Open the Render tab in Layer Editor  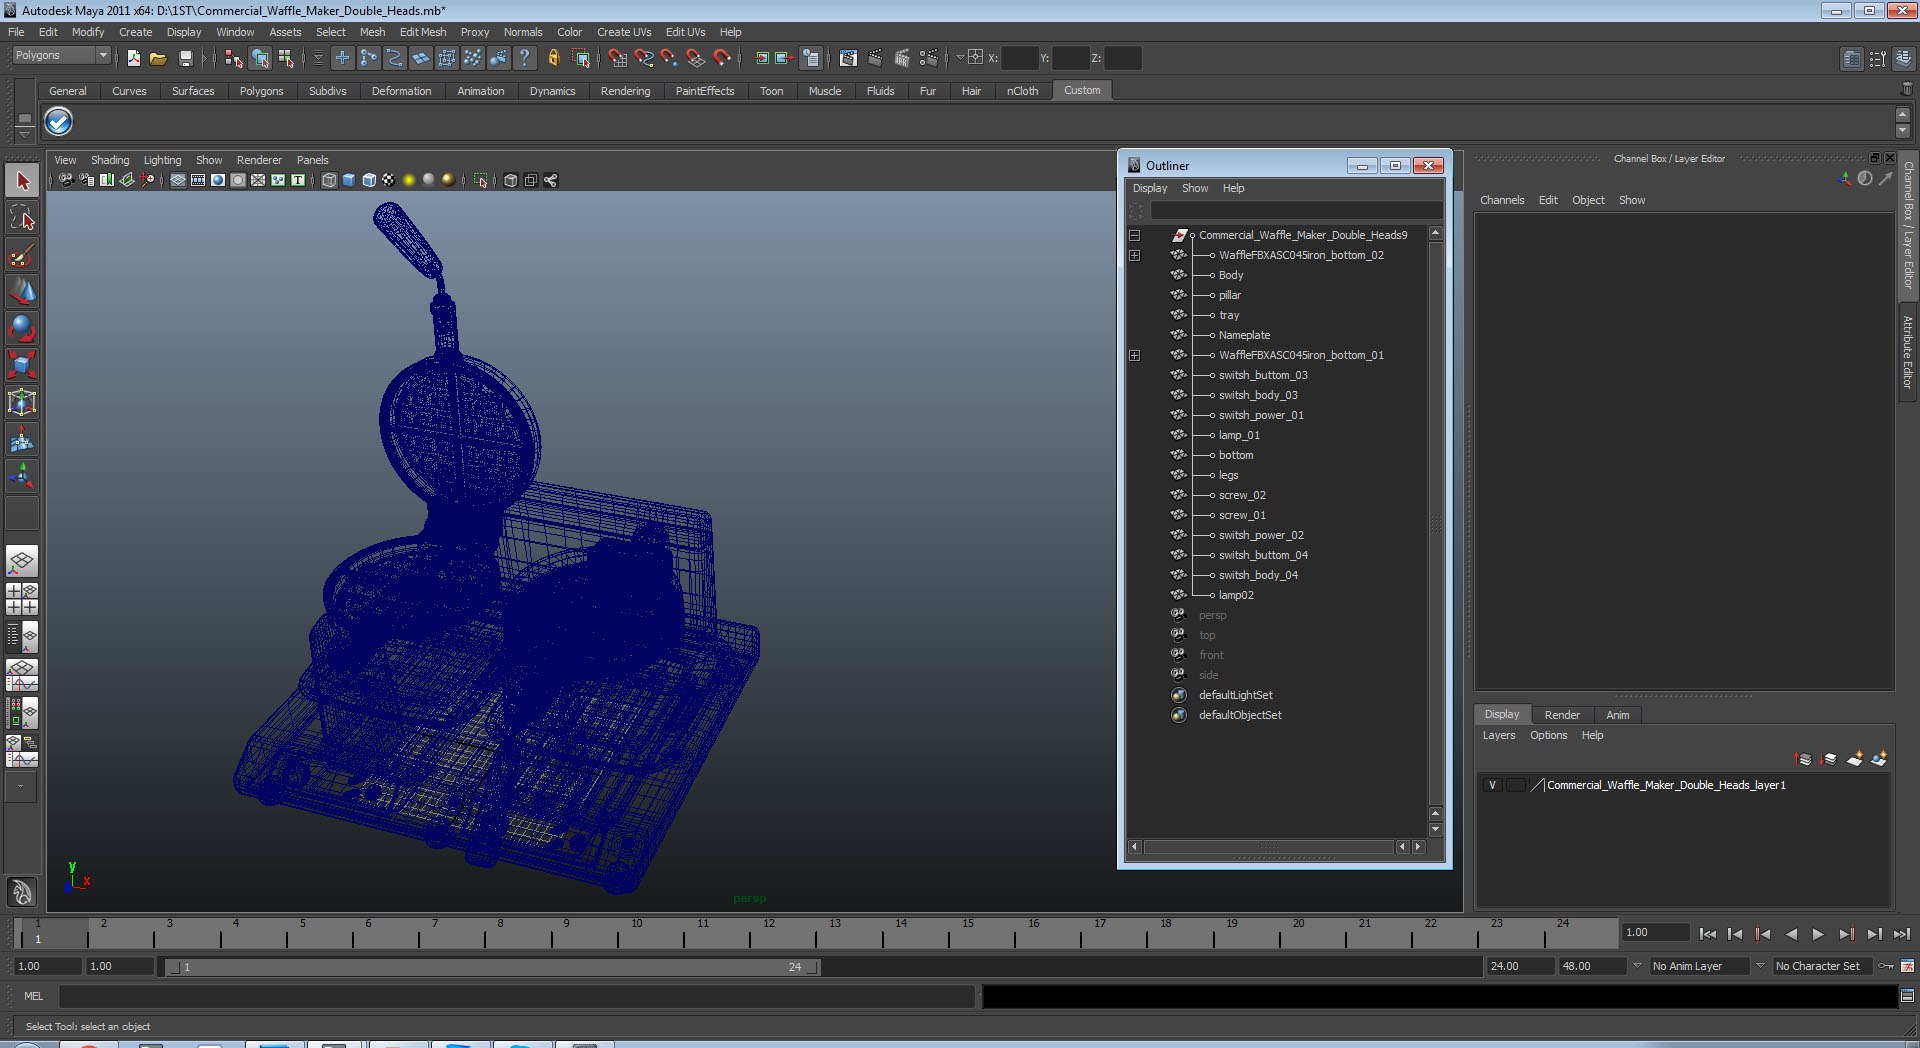[1562, 715]
